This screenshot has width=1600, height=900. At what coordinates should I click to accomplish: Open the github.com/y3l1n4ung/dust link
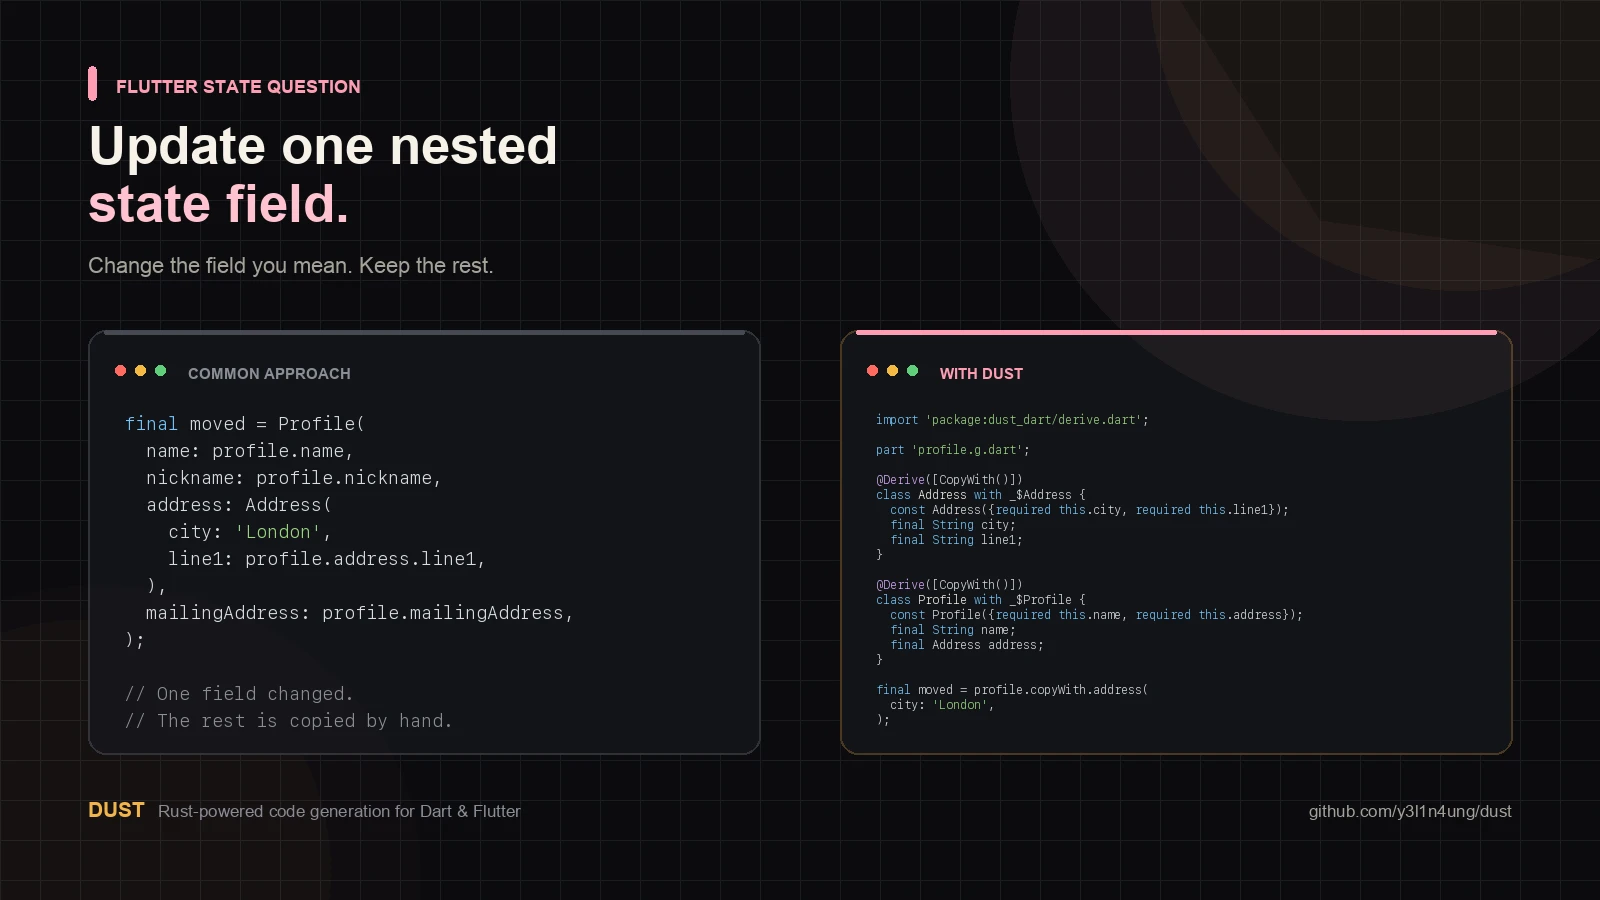[x=1410, y=811]
